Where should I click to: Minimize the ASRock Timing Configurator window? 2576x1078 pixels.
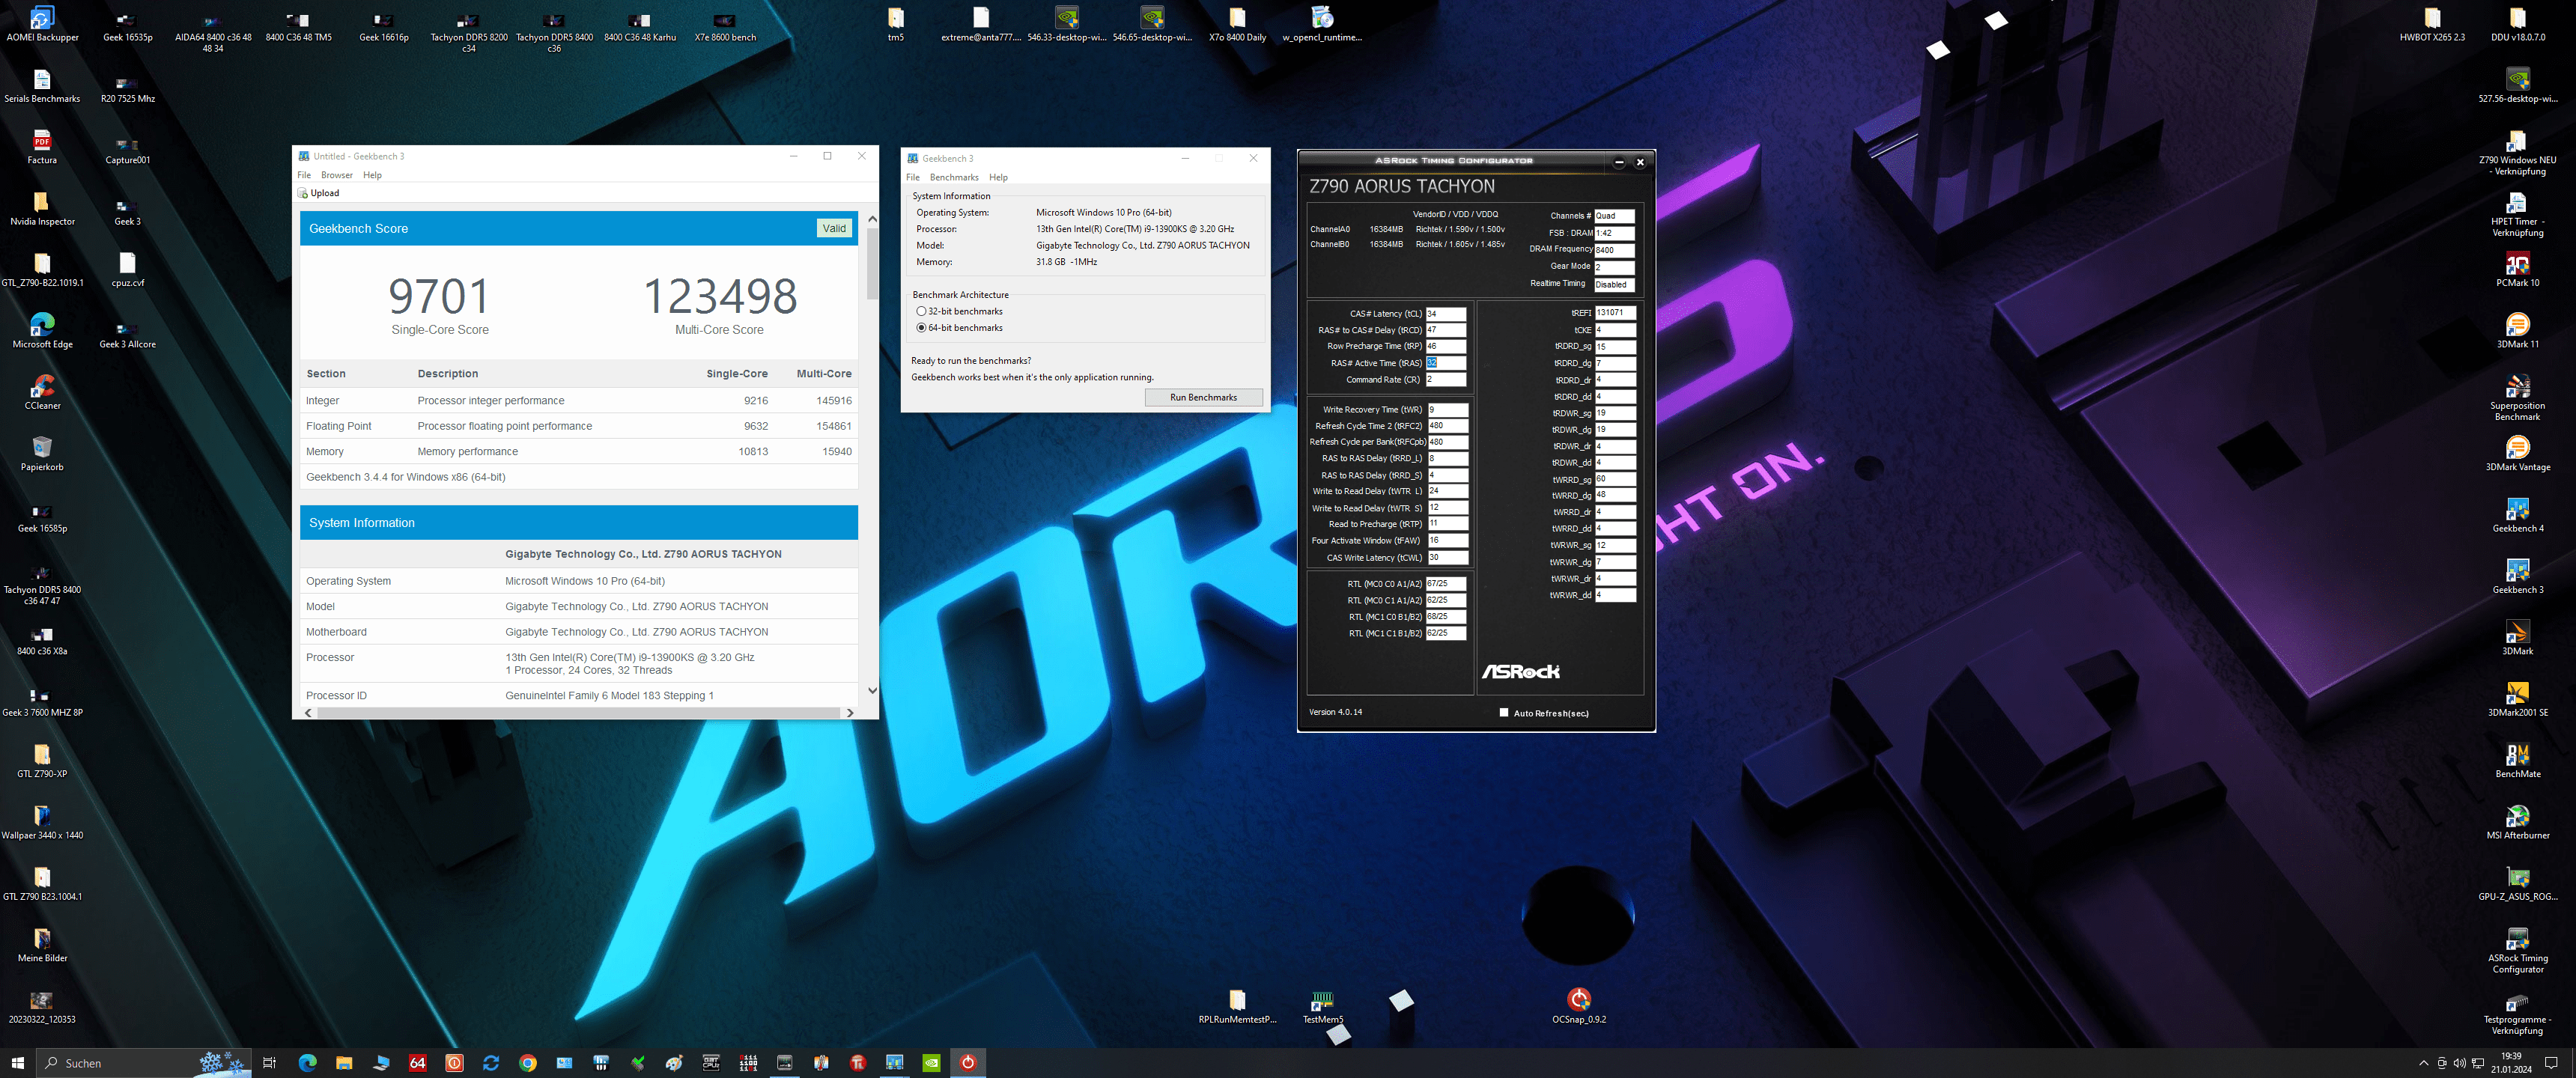pos(1619,162)
